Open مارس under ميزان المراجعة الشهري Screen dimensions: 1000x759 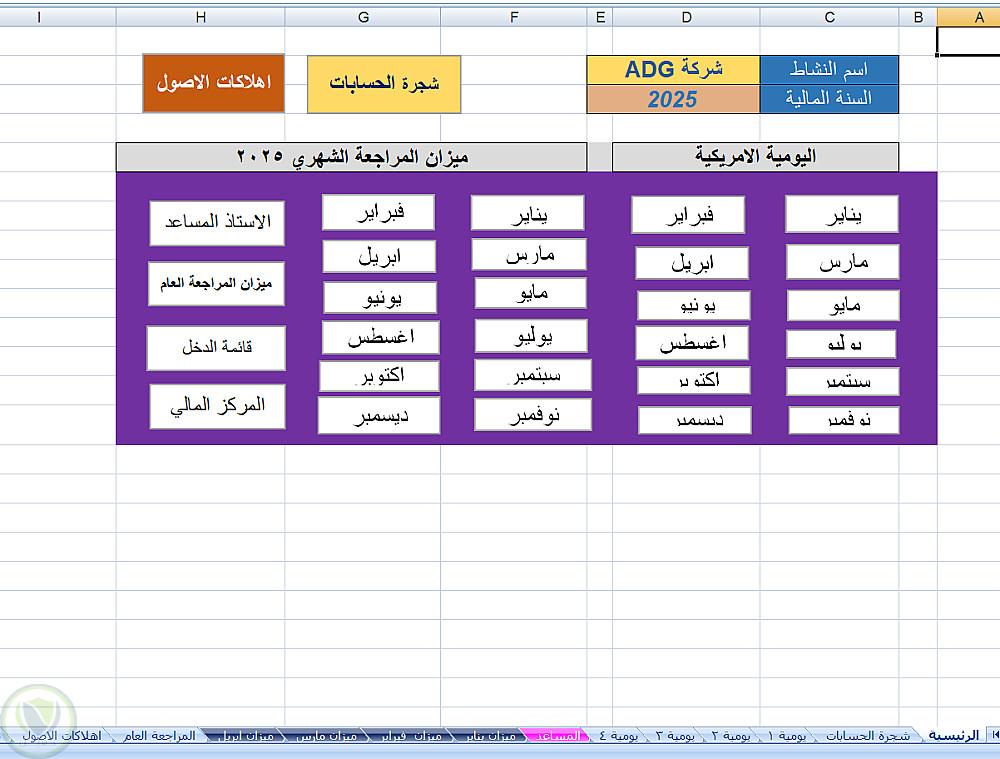coord(529,254)
